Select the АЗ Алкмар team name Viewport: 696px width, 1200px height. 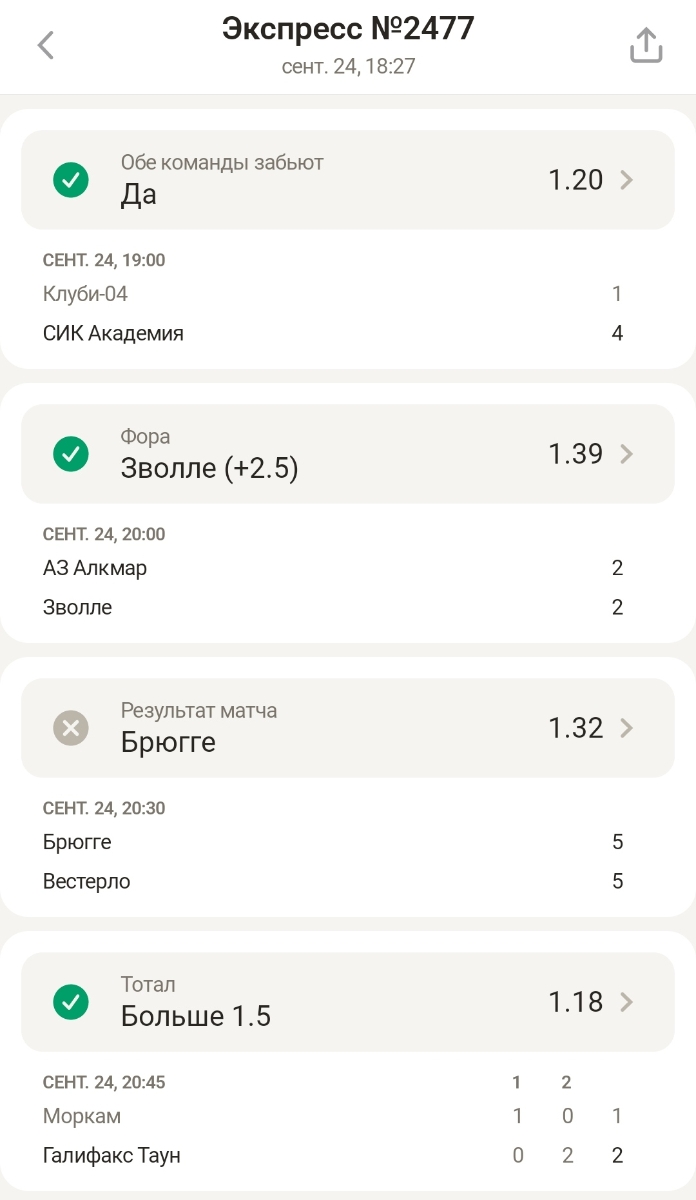click(x=95, y=568)
